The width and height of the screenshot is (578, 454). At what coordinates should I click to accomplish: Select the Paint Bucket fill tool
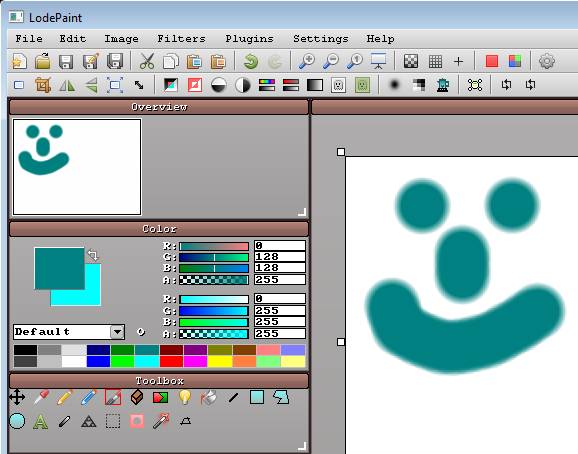[x=208, y=398]
